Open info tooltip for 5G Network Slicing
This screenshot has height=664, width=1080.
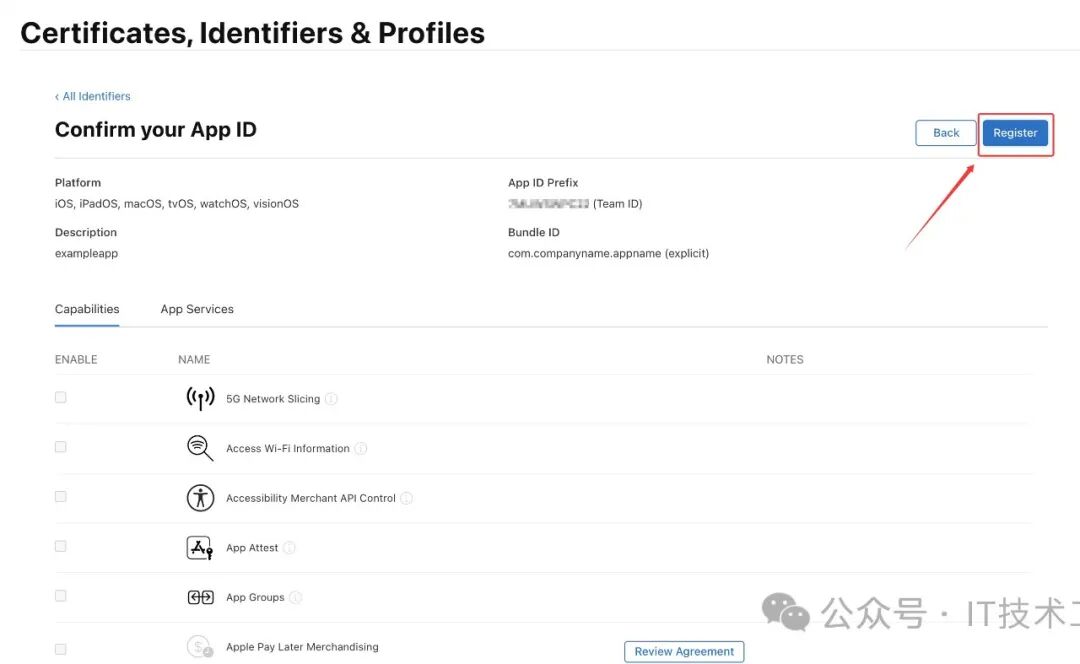tap(331, 399)
